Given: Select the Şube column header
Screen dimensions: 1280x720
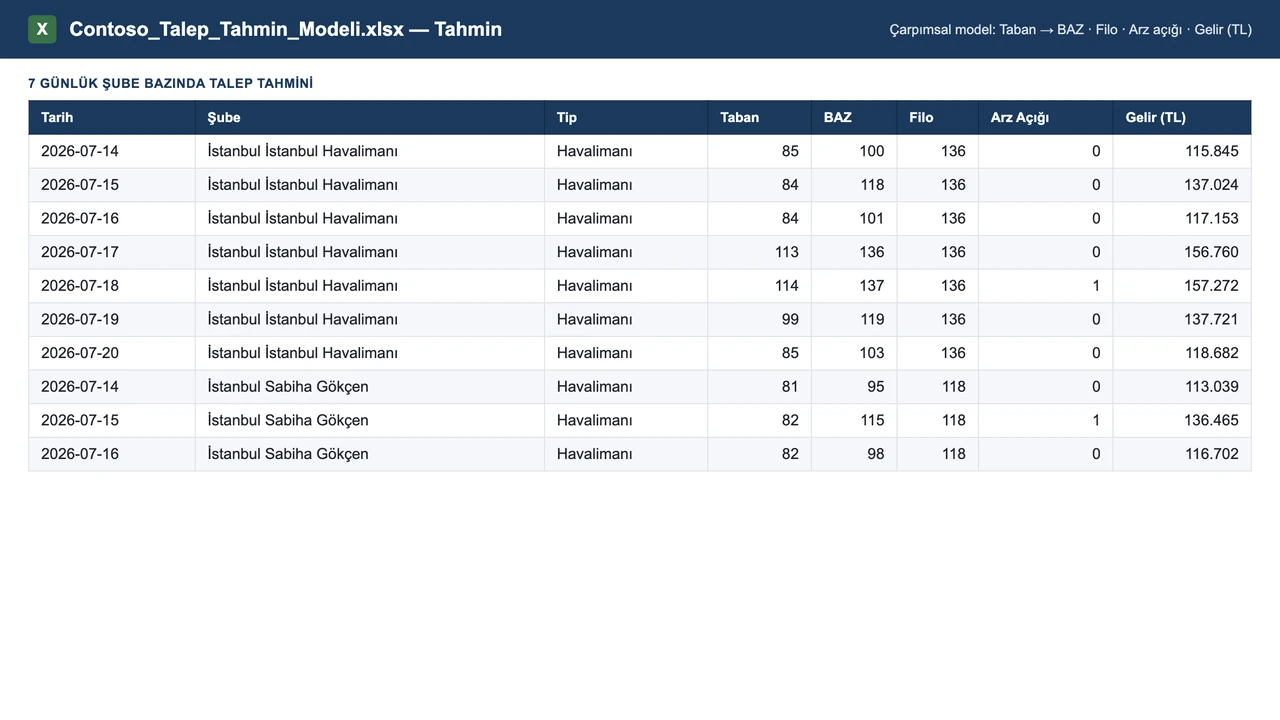Looking at the screenshot, I should [370, 117].
